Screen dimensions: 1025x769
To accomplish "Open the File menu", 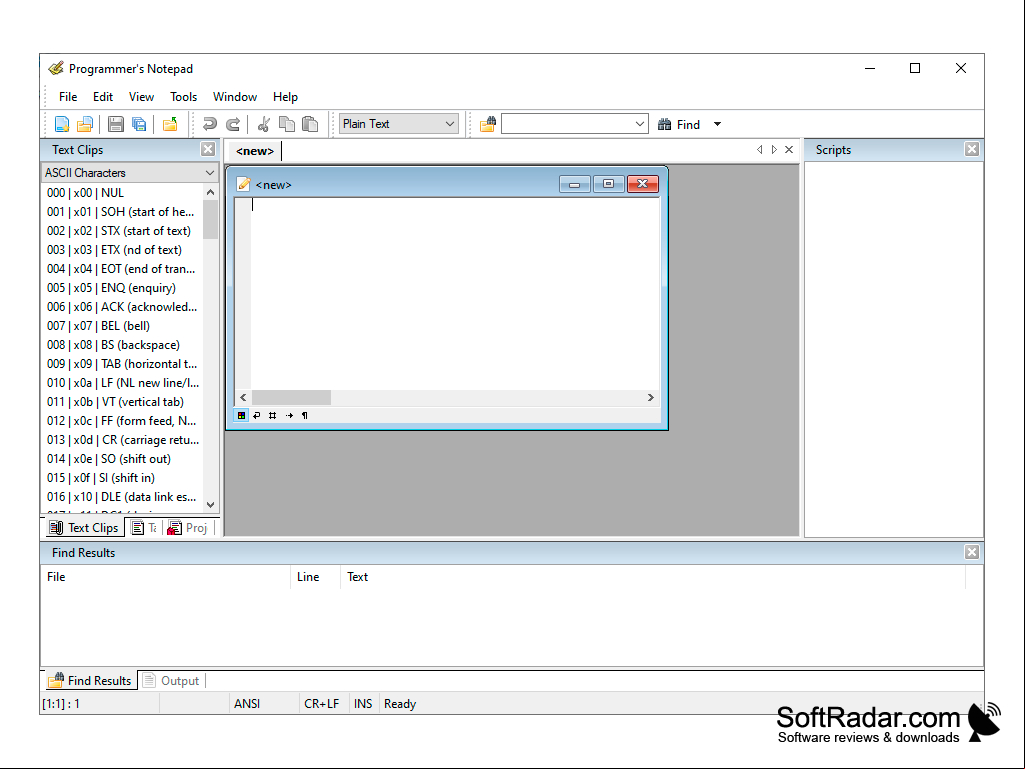I will 68,97.
